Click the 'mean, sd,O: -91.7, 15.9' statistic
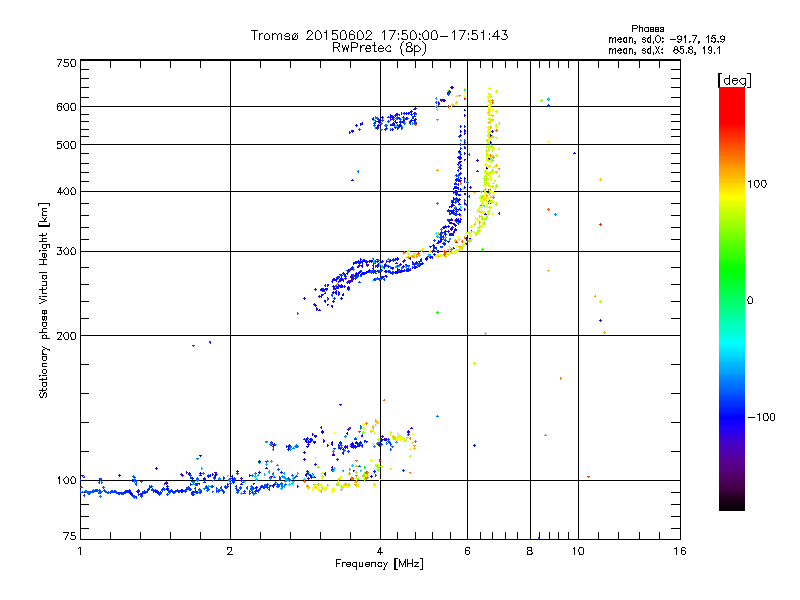The height and width of the screenshot is (600, 800). pos(667,39)
